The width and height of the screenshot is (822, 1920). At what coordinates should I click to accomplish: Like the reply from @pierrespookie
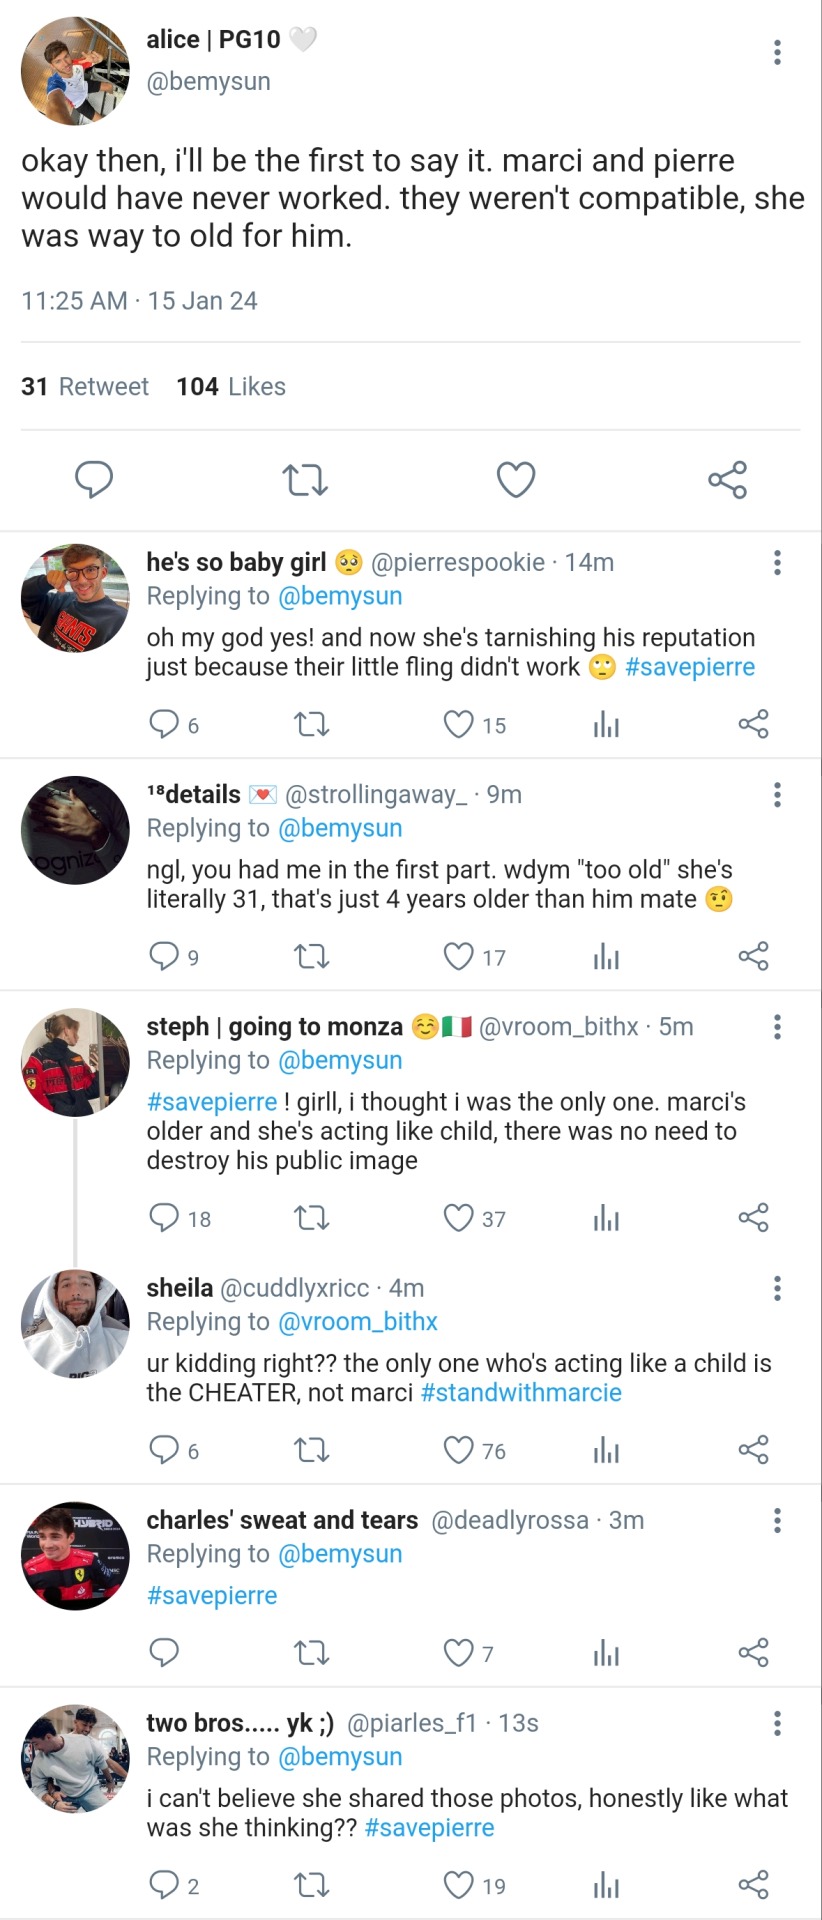(x=458, y=724)
